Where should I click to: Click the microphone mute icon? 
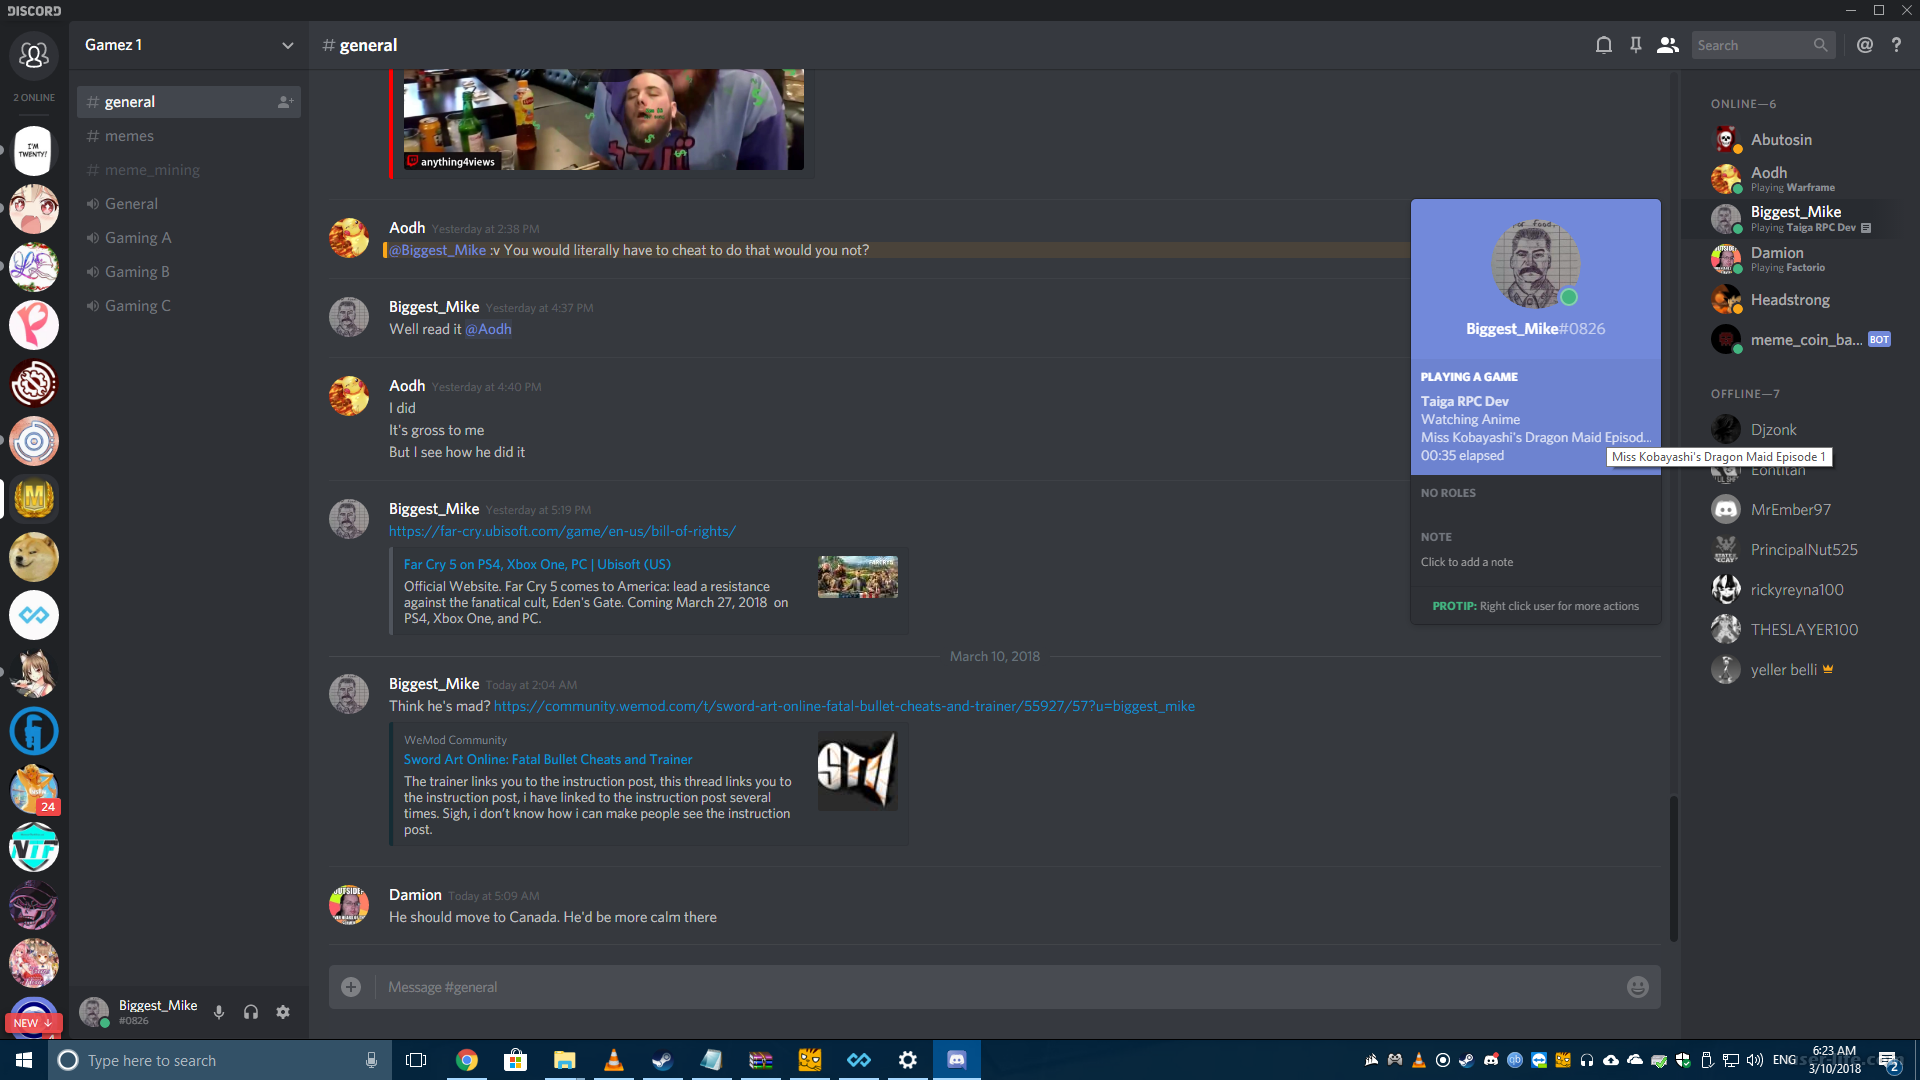[x=219, y=1011]
